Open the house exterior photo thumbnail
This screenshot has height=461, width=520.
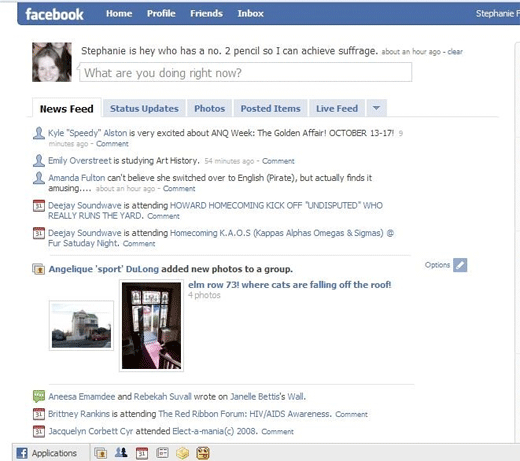[x=81, y=325]
